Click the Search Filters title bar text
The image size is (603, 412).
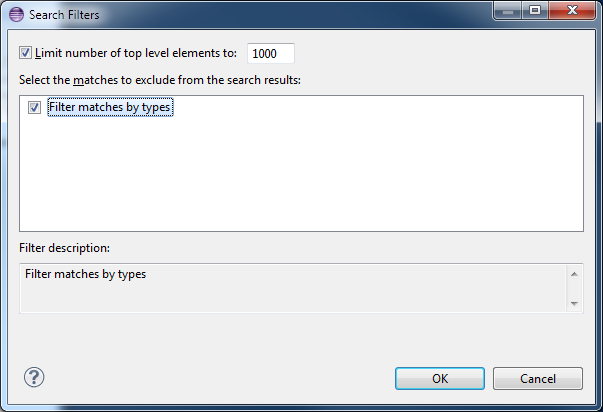(64, 15)
